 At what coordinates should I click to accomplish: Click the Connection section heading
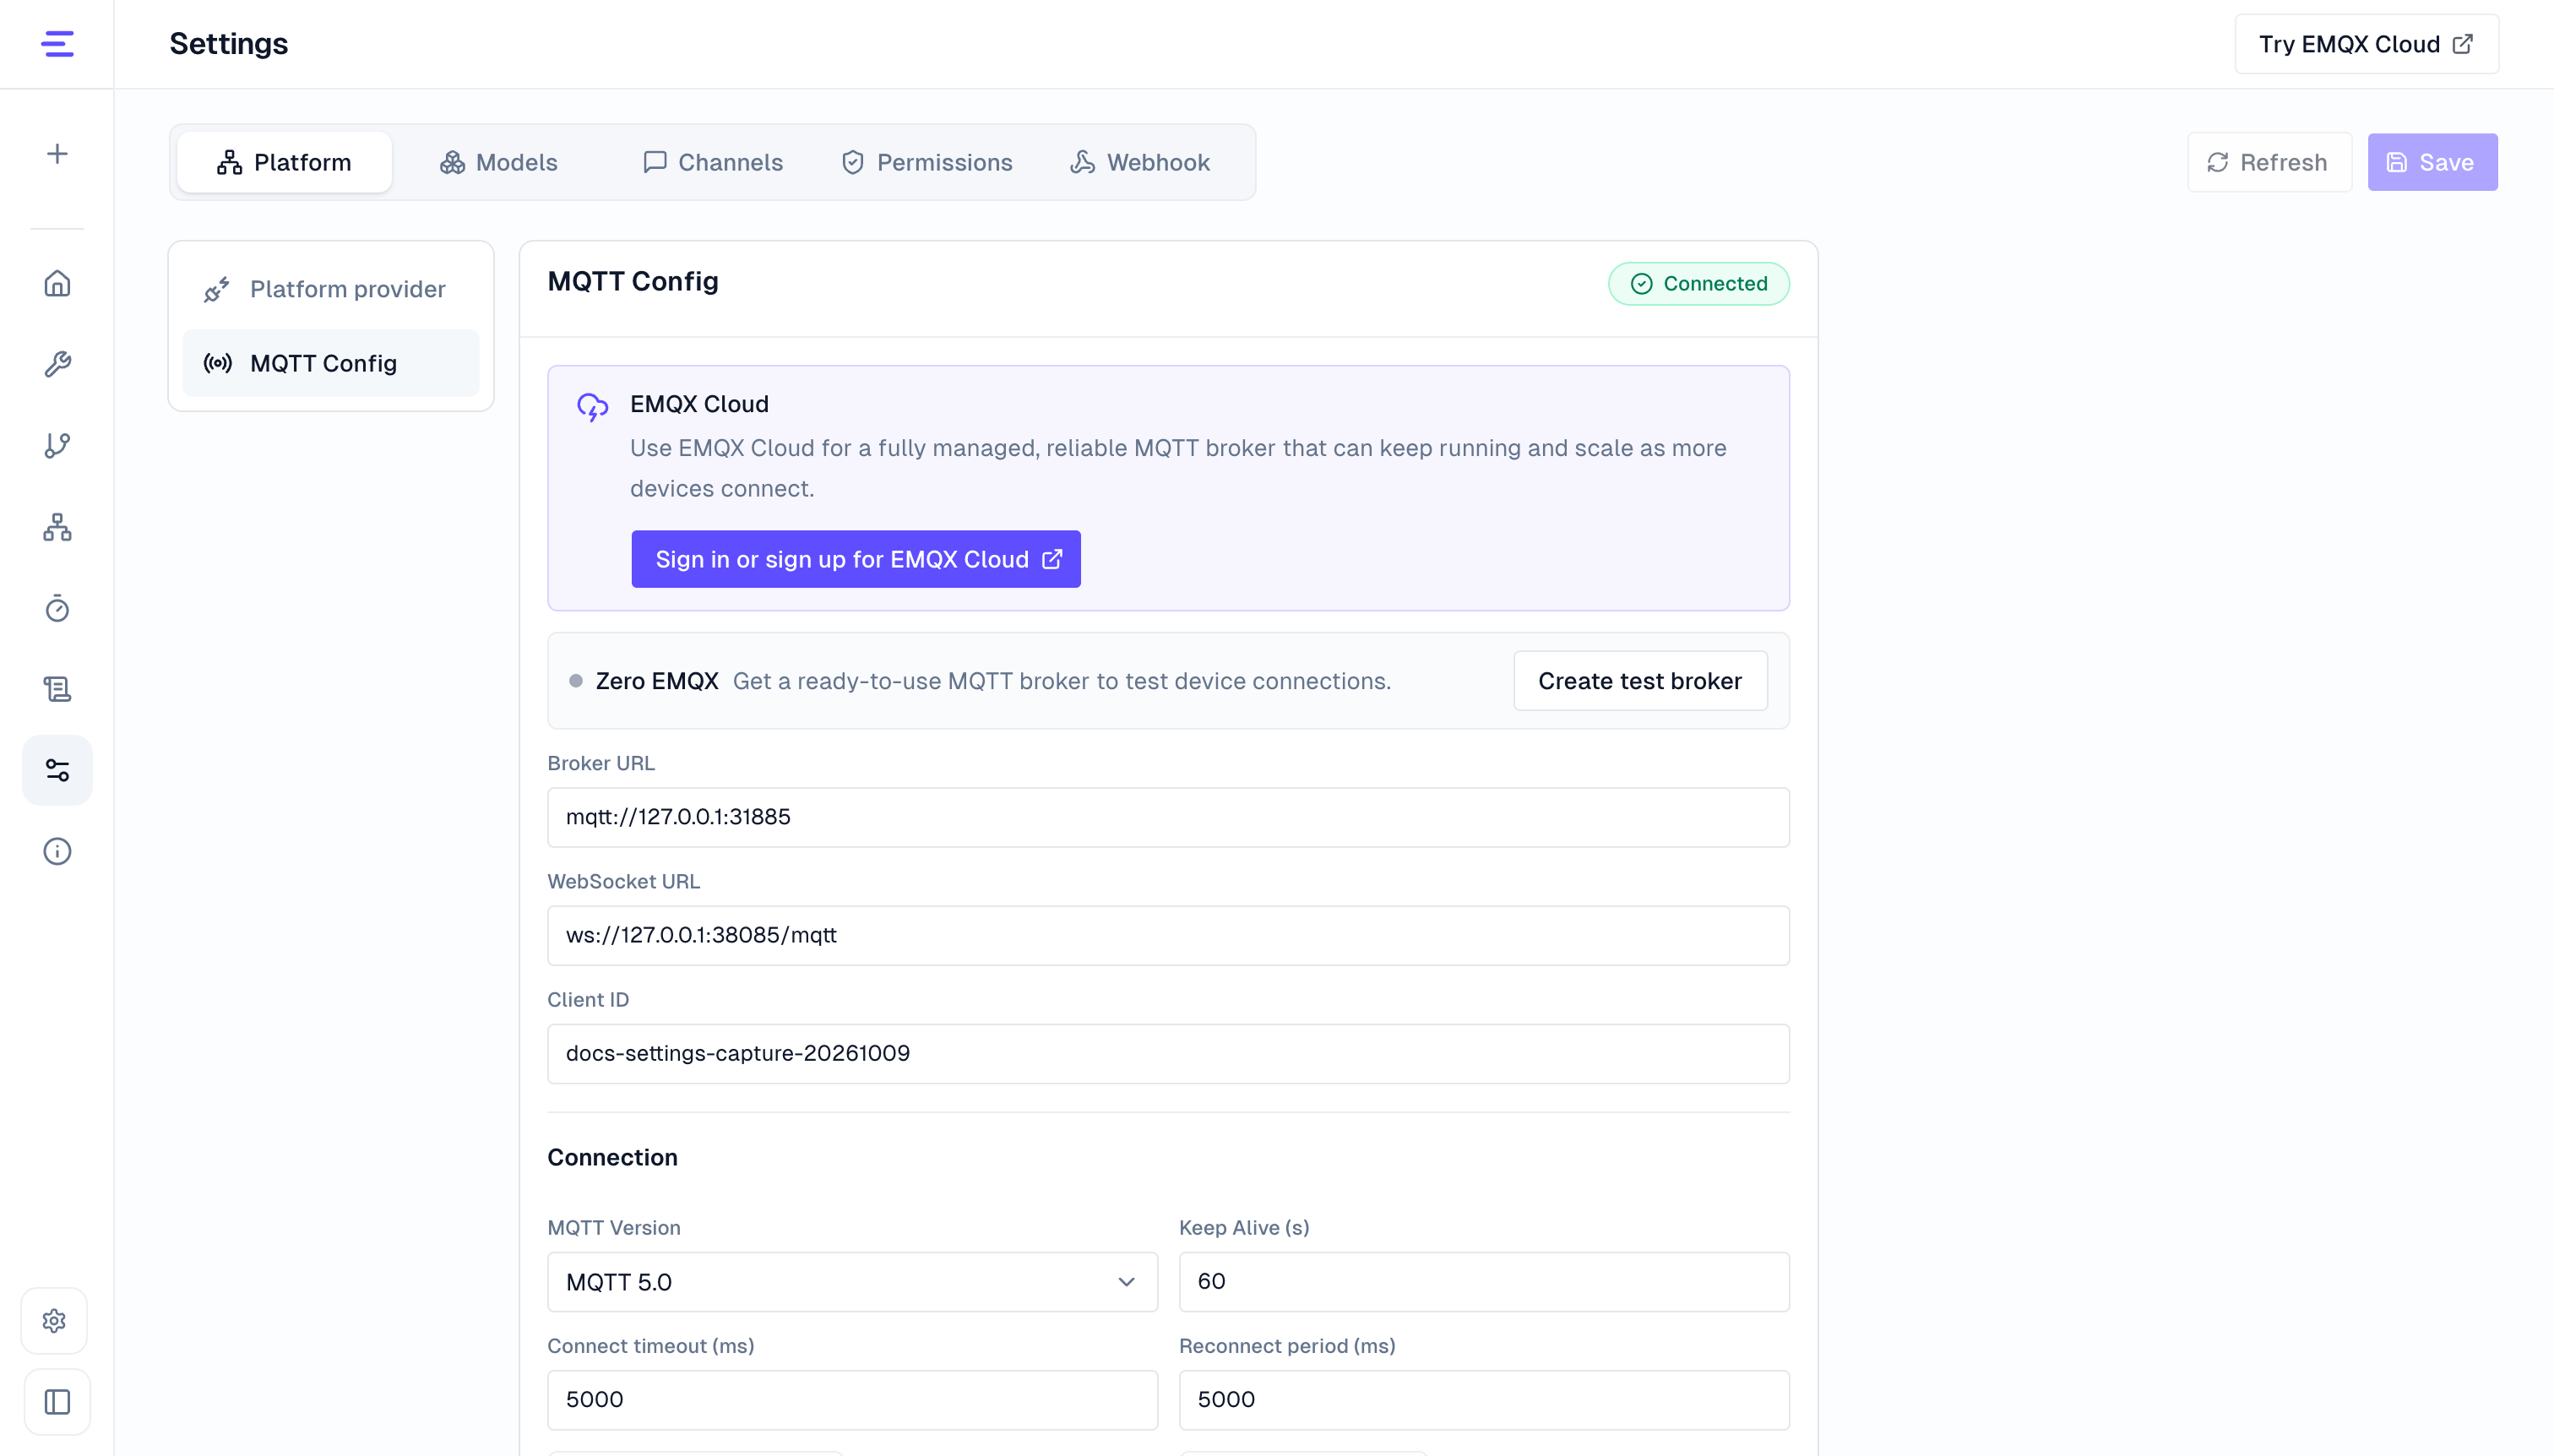click(612, 1157)
